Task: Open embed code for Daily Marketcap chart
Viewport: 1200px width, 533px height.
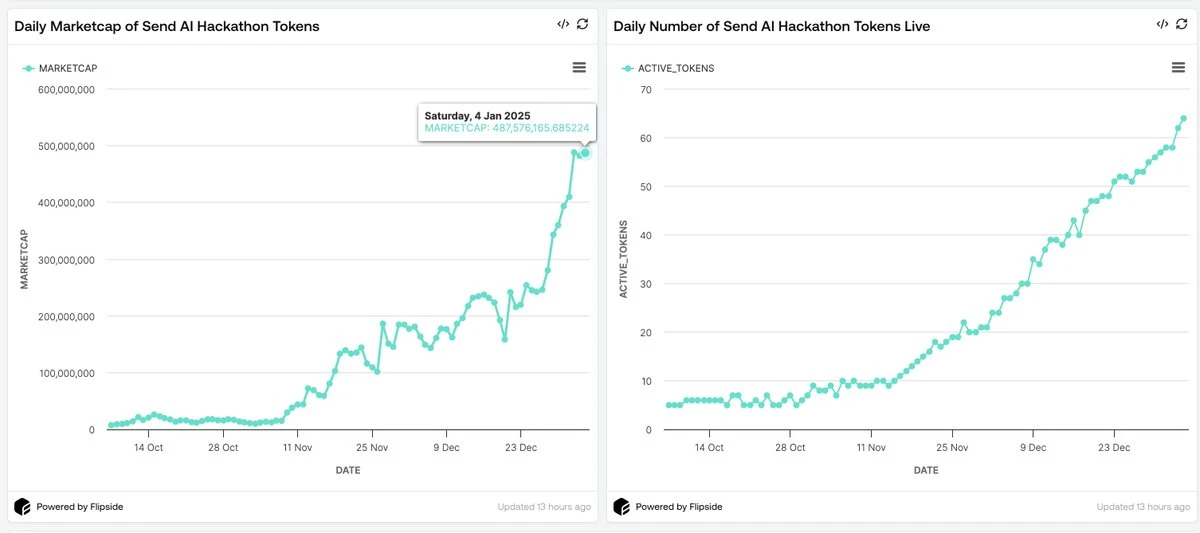Action: (563, 24)
